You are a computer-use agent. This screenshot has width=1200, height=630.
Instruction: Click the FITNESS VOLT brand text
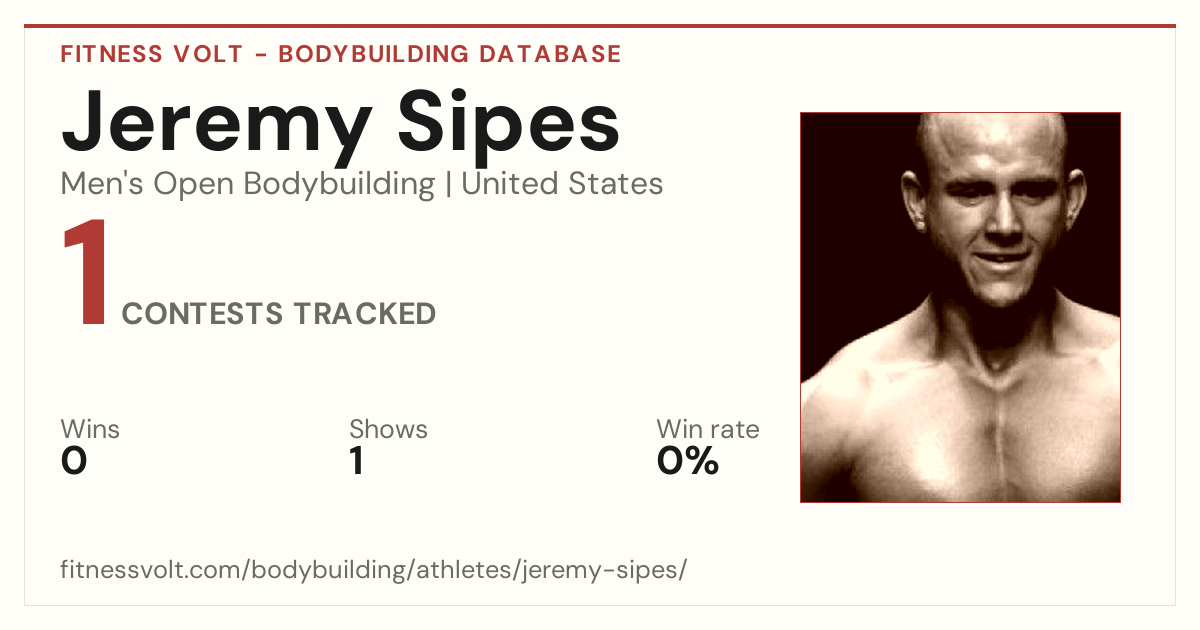pyautogui.click(x=151, y=54)
